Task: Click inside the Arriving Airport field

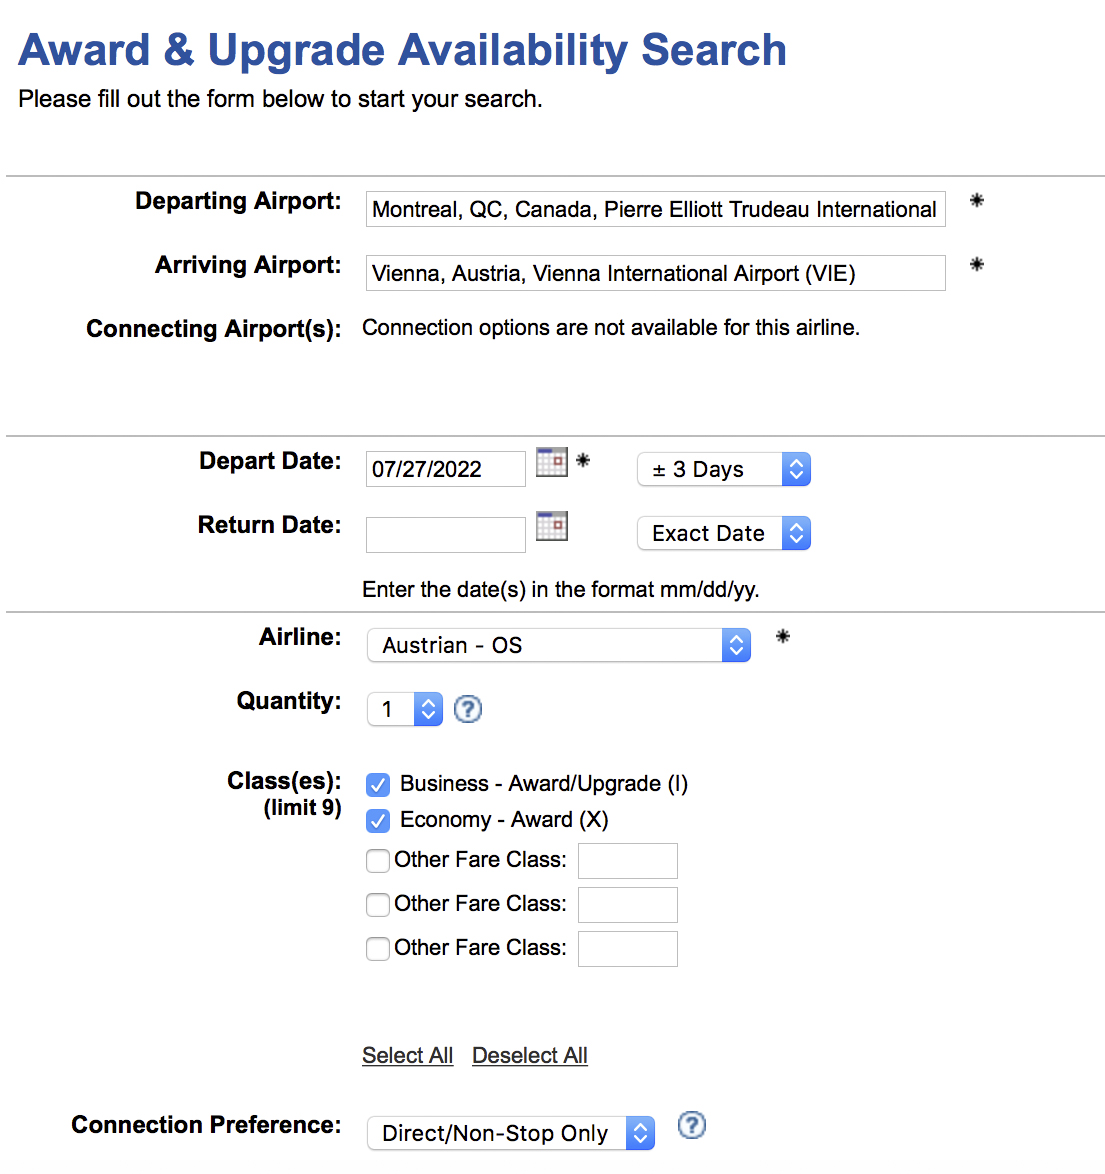Action: [x=655, y=273]
